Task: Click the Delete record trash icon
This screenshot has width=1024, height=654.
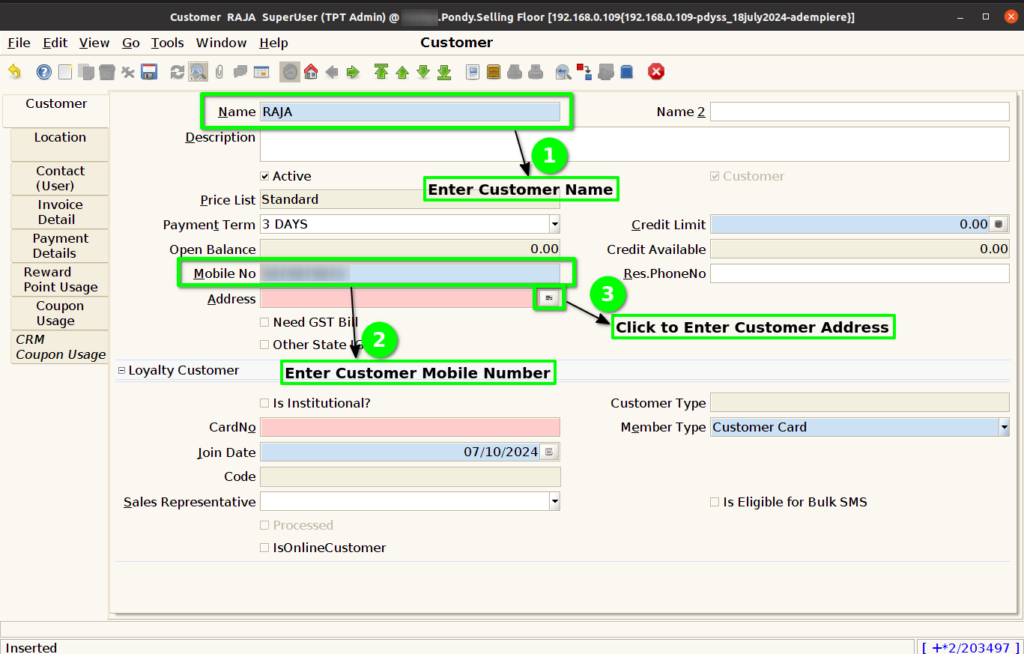Action: pos(106,72)
